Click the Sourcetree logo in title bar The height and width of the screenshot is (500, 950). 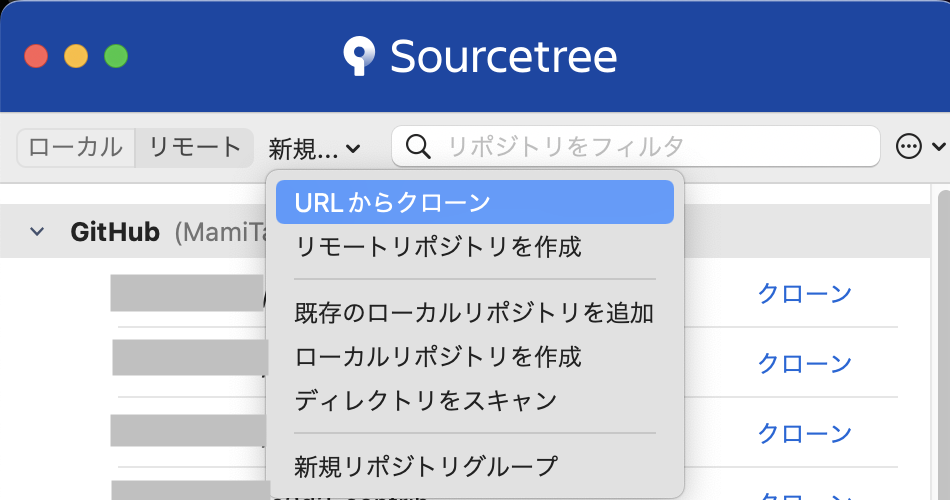(x=358, y=56)
